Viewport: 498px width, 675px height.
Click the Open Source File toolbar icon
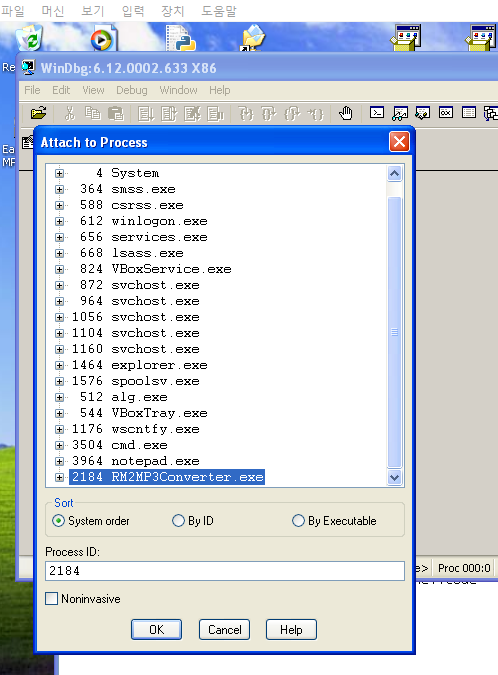pyautogui.click(x=38, y=114)
